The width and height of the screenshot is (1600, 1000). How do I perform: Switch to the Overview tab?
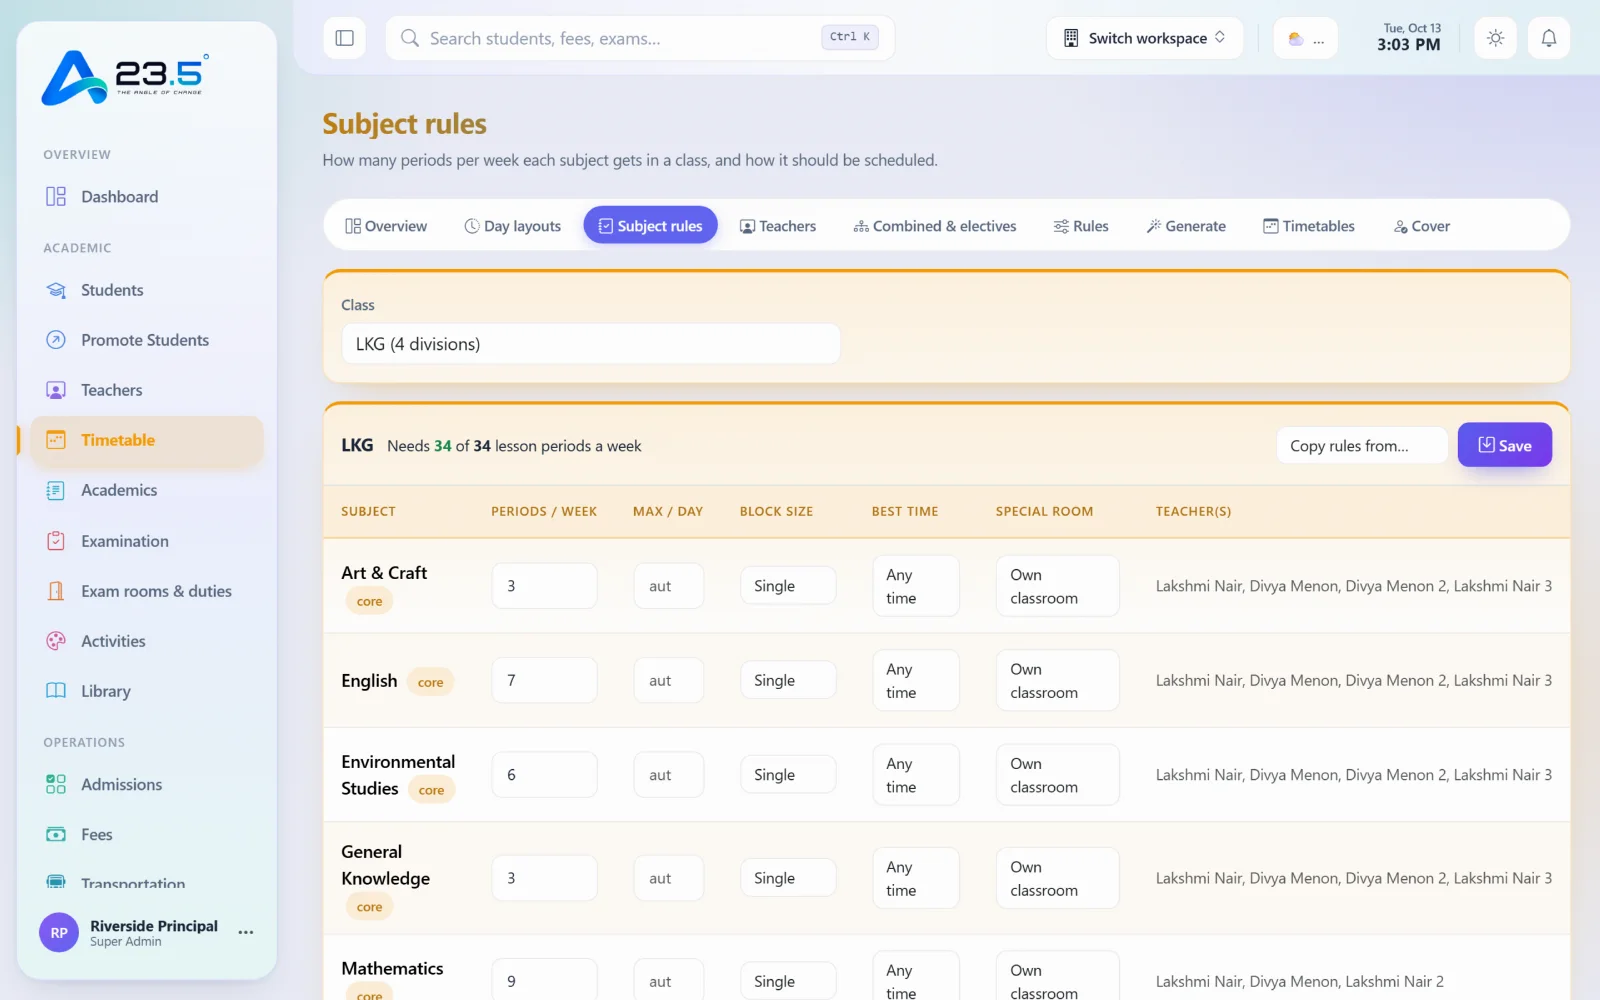(386, 226)
